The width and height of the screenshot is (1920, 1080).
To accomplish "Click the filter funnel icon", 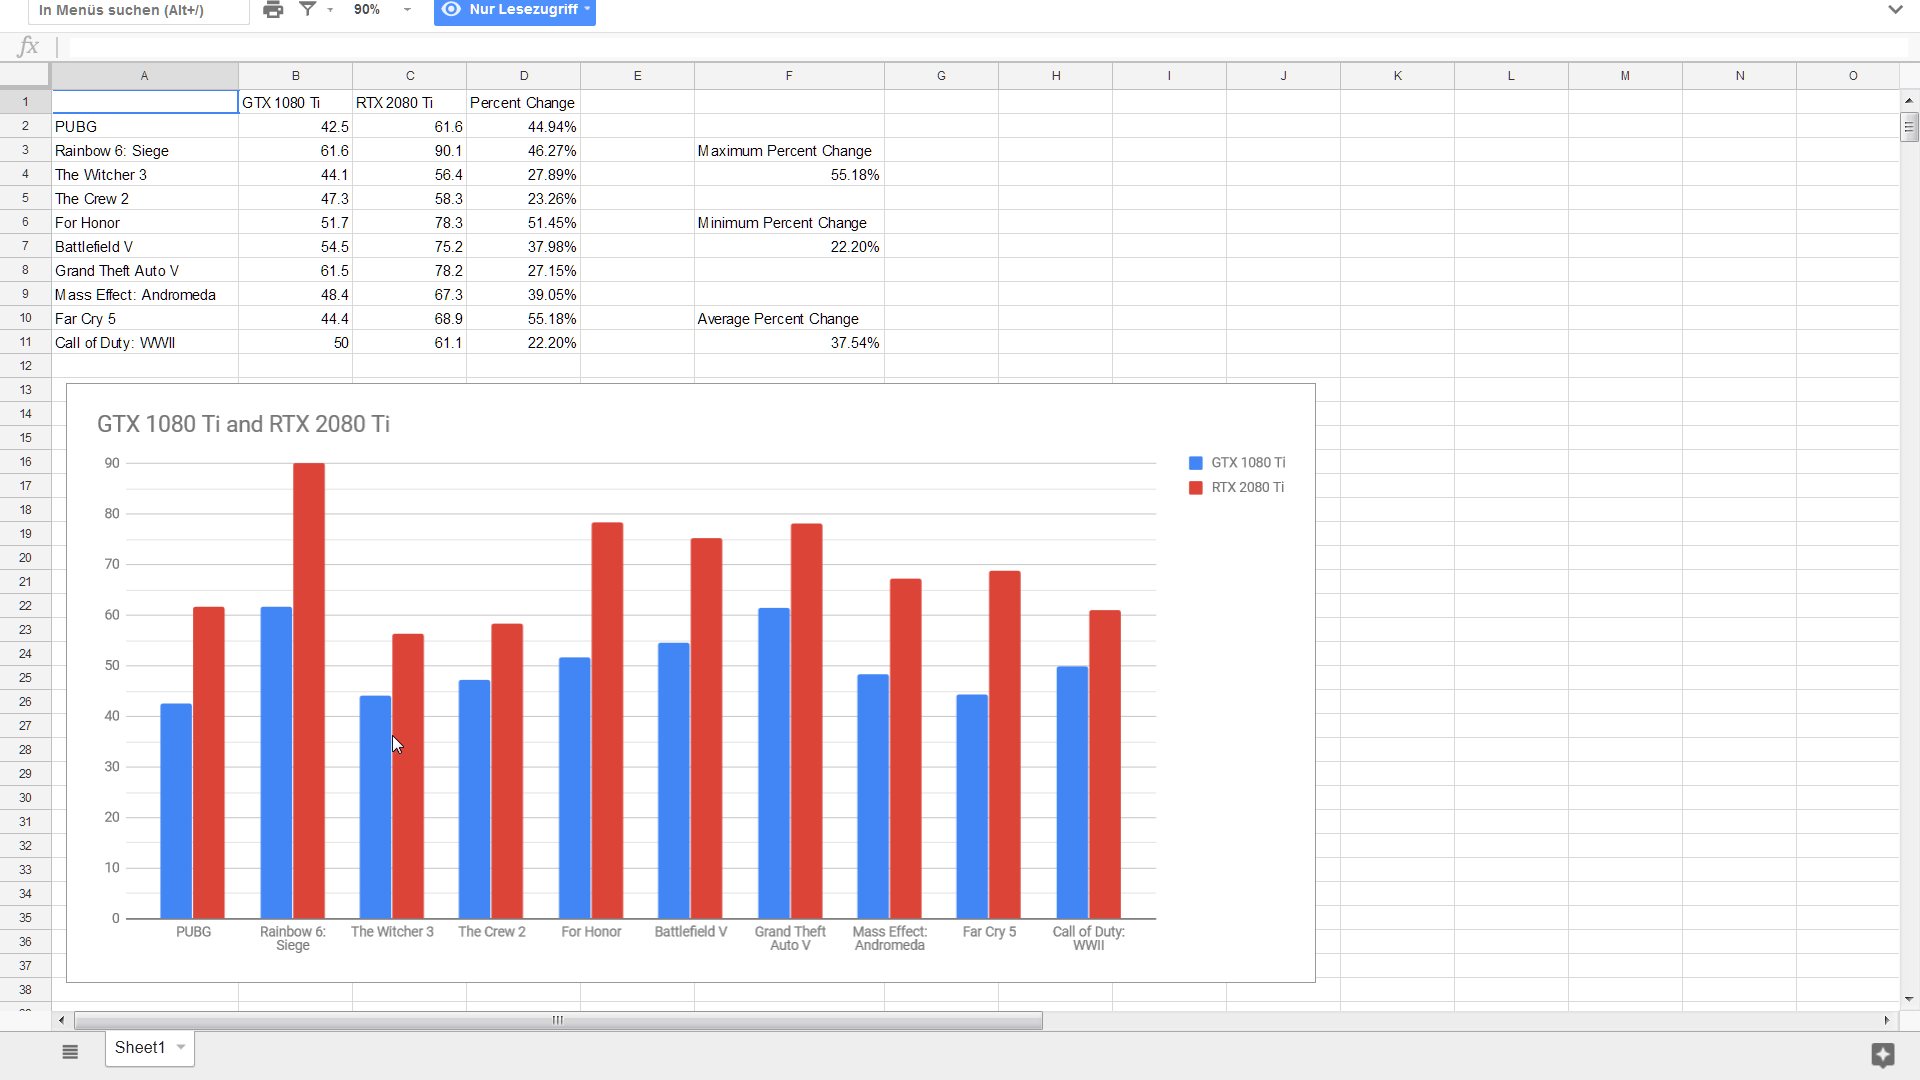I will coord(308,9).
